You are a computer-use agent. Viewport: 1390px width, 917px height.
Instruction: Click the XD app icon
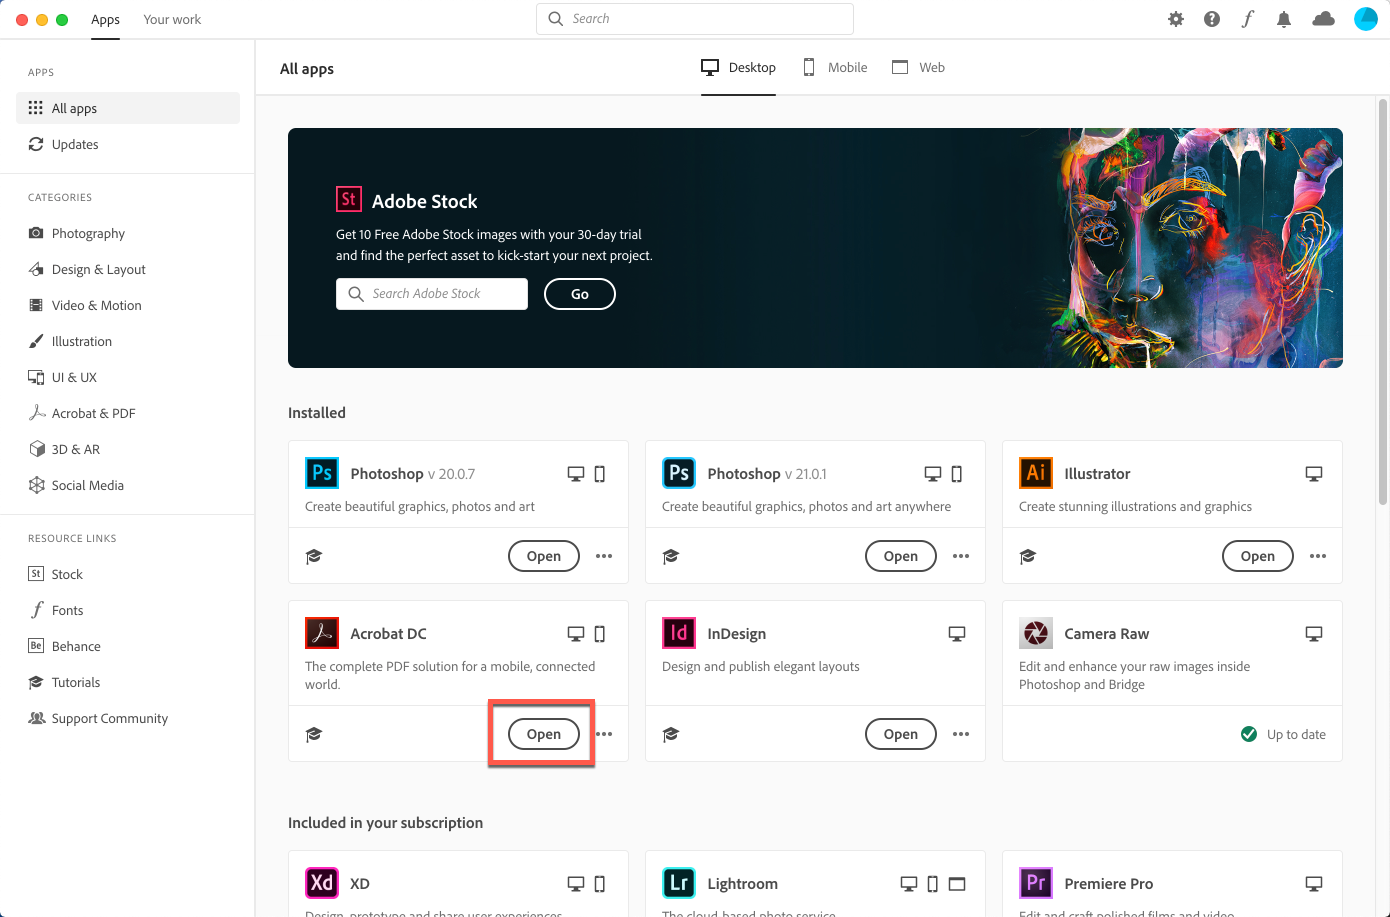click(x=322, y=883)
